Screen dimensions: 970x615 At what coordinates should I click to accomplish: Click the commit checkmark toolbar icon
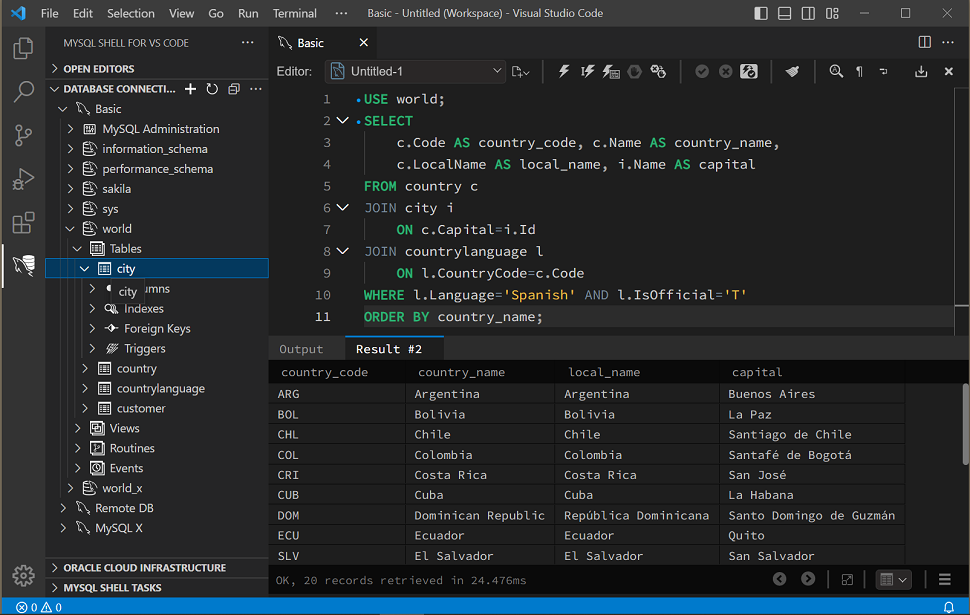[702, 72]
